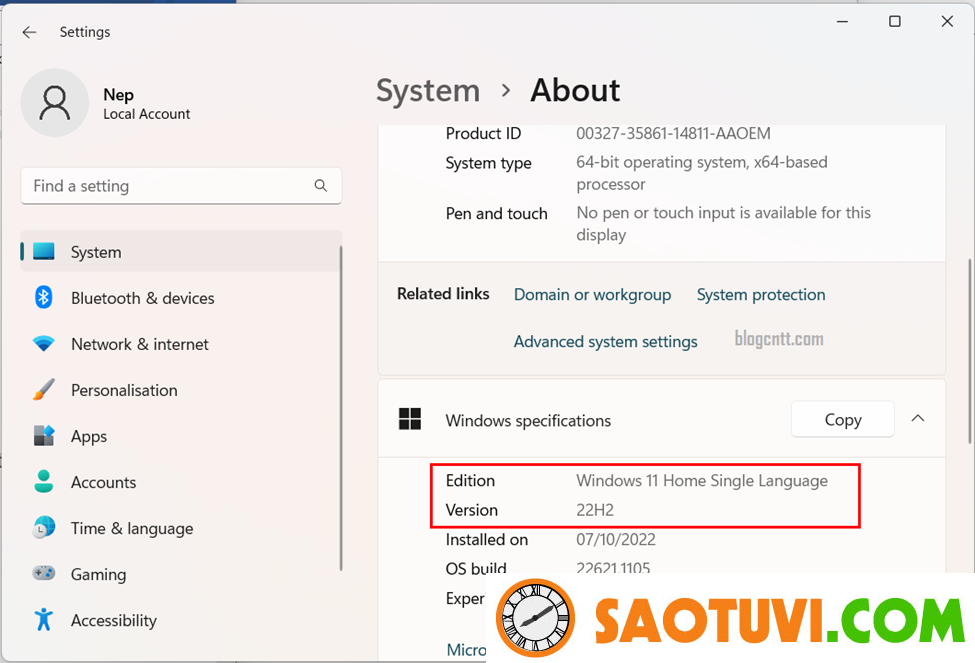Click the Nep user profile avatar
The height and width of the screenshot is (663, 975).
55,103
